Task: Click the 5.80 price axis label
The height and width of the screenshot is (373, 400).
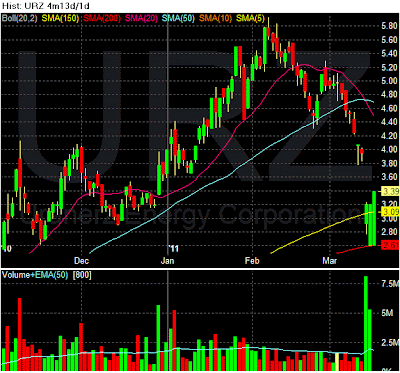Action: coord(388,26)
